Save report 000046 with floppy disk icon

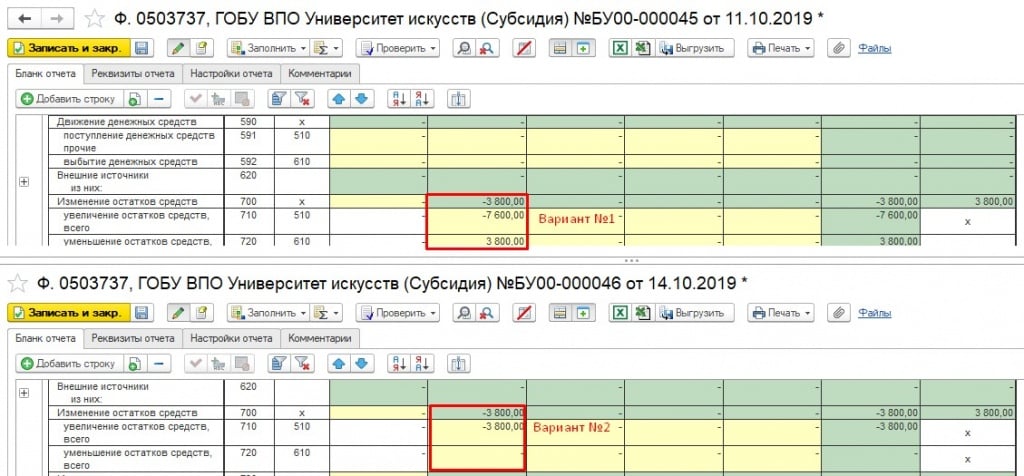click(142, 313)
